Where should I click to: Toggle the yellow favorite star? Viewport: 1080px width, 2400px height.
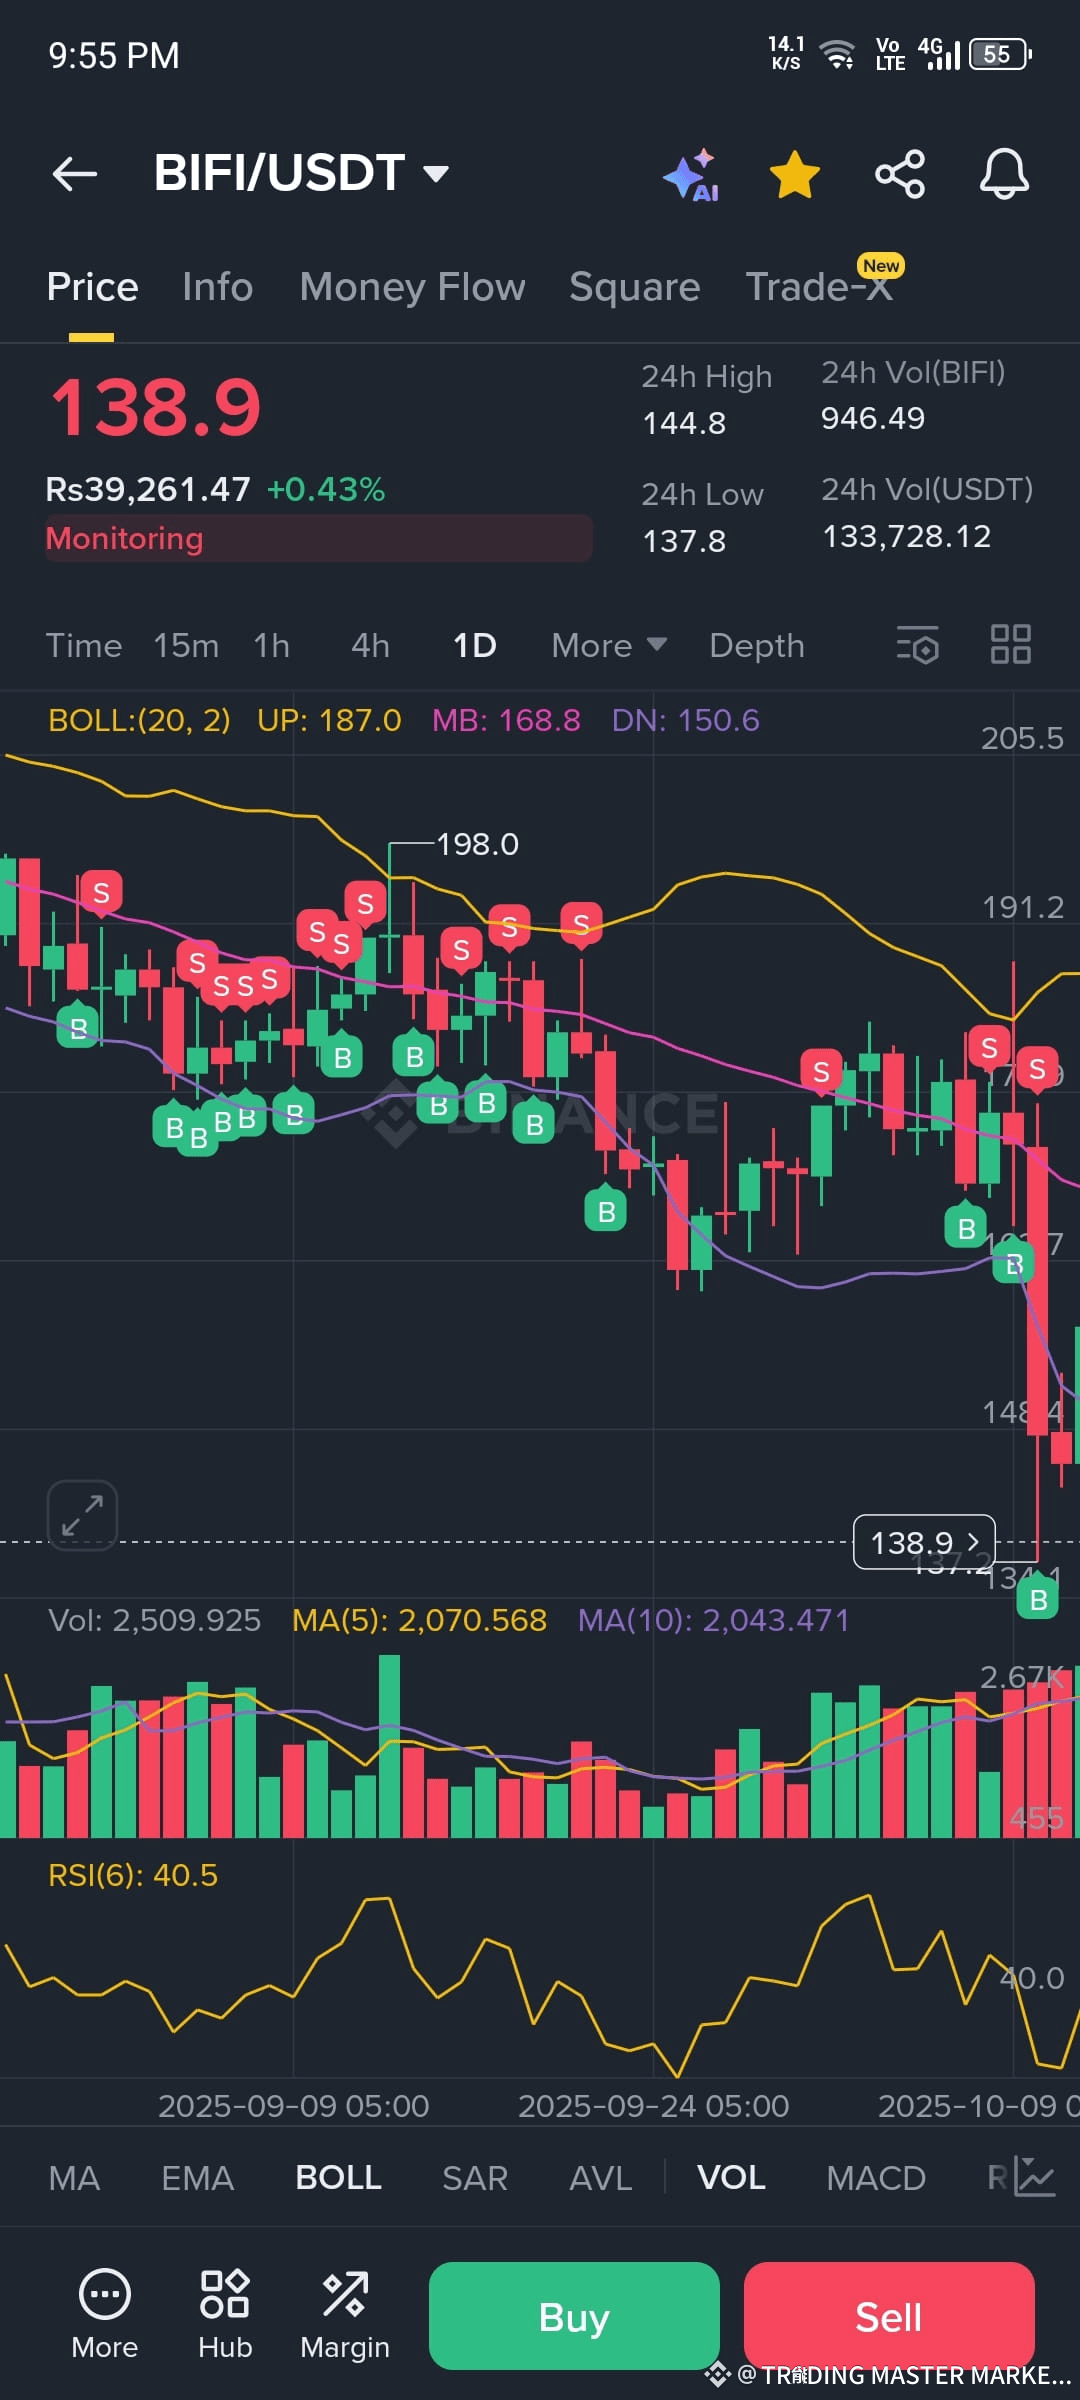point(795,175)
